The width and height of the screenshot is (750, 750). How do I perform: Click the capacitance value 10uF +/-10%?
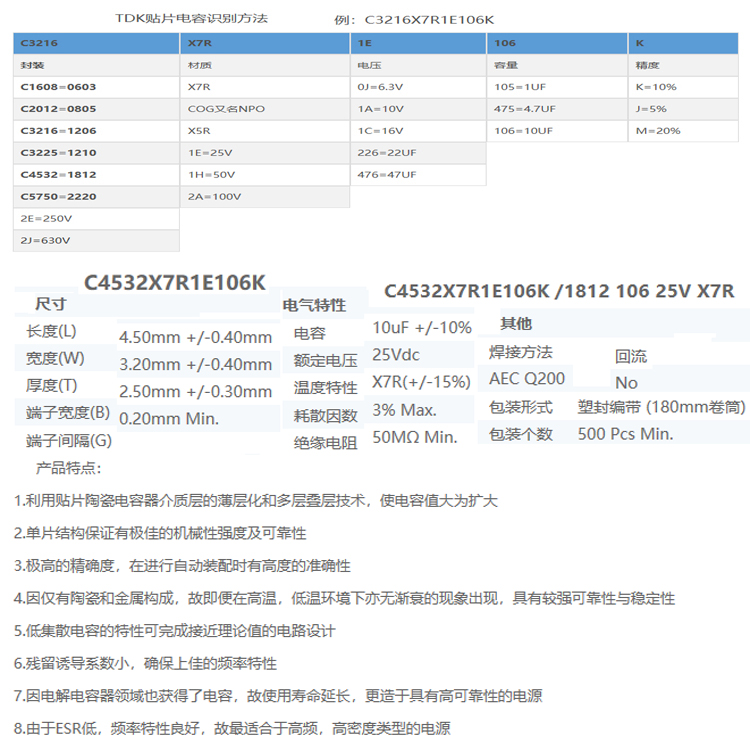tap(422, 328)
